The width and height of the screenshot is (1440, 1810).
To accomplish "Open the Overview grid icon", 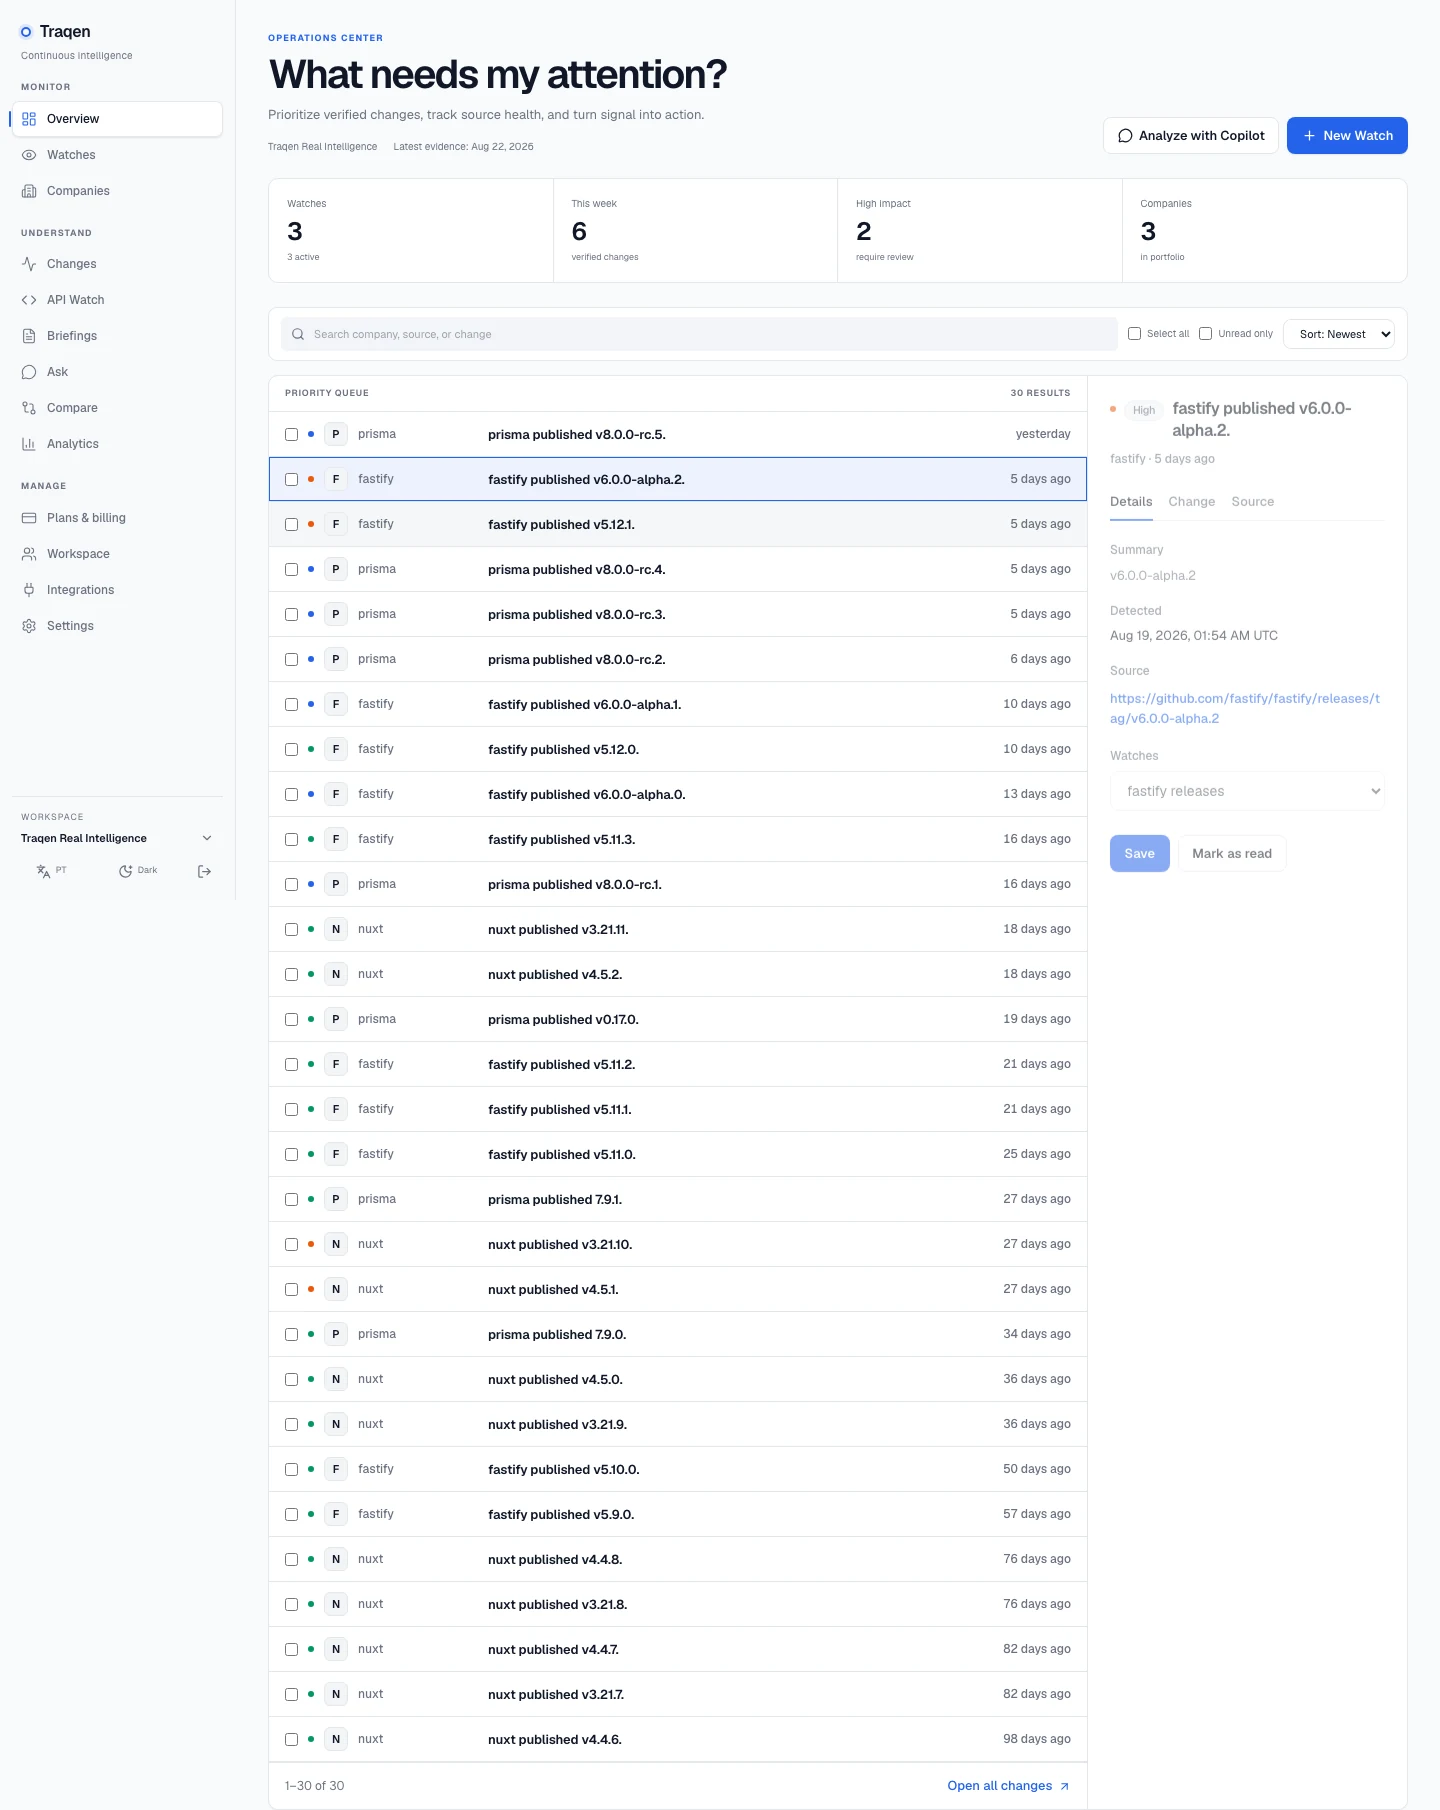I will 29,119.
